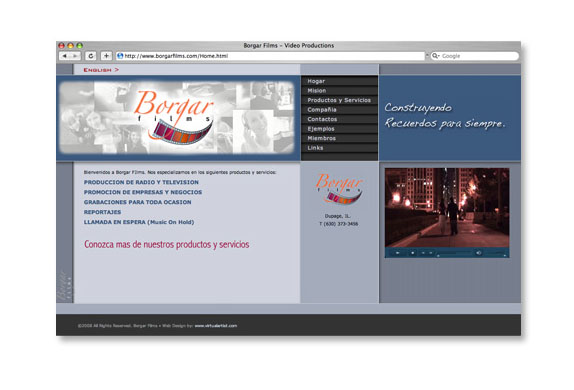Click the video player's play button
This screenshot has height=390, width=574.
[398, 253]
